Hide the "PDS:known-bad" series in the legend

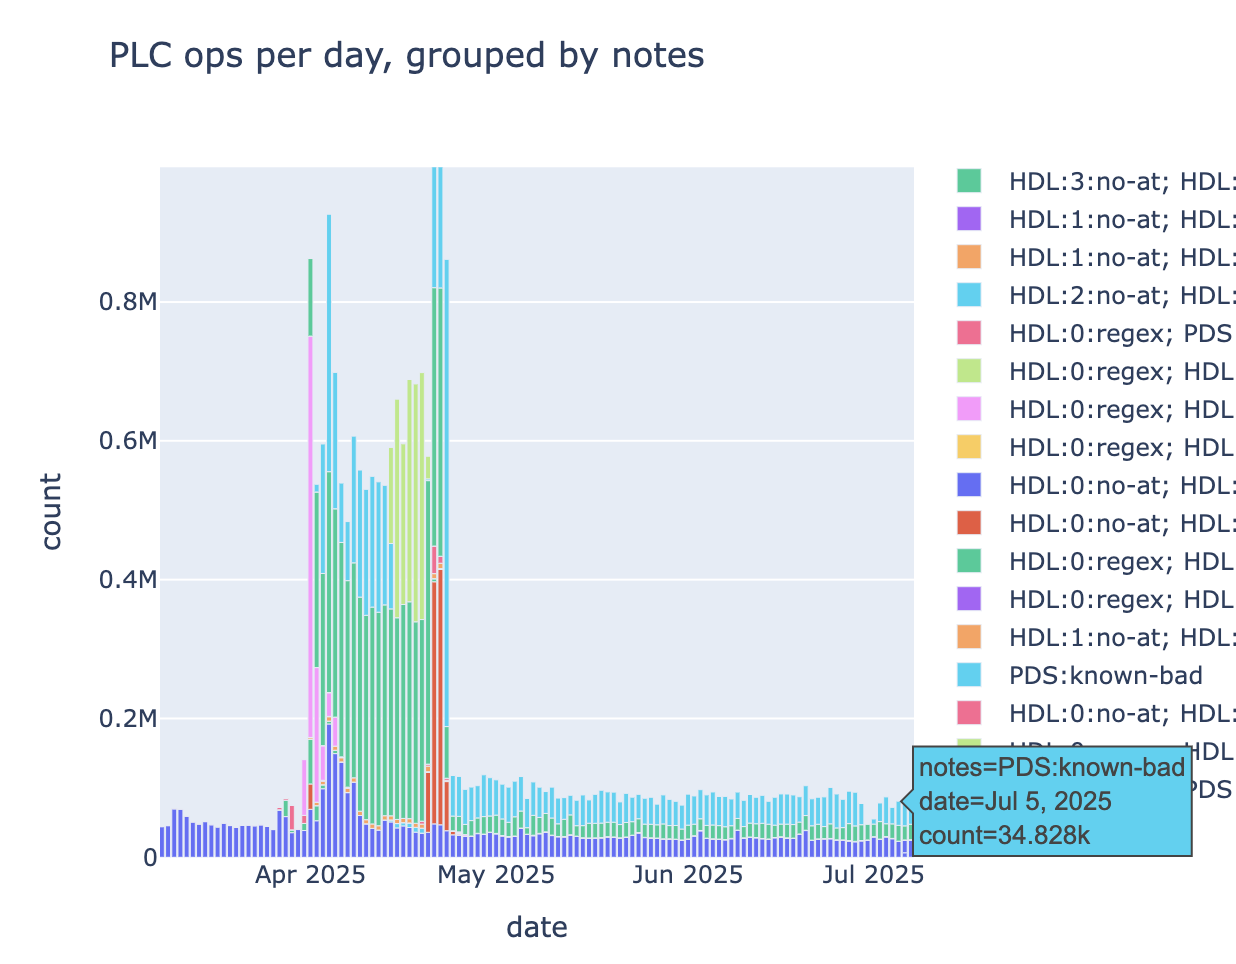click(x=1104, y=675)
